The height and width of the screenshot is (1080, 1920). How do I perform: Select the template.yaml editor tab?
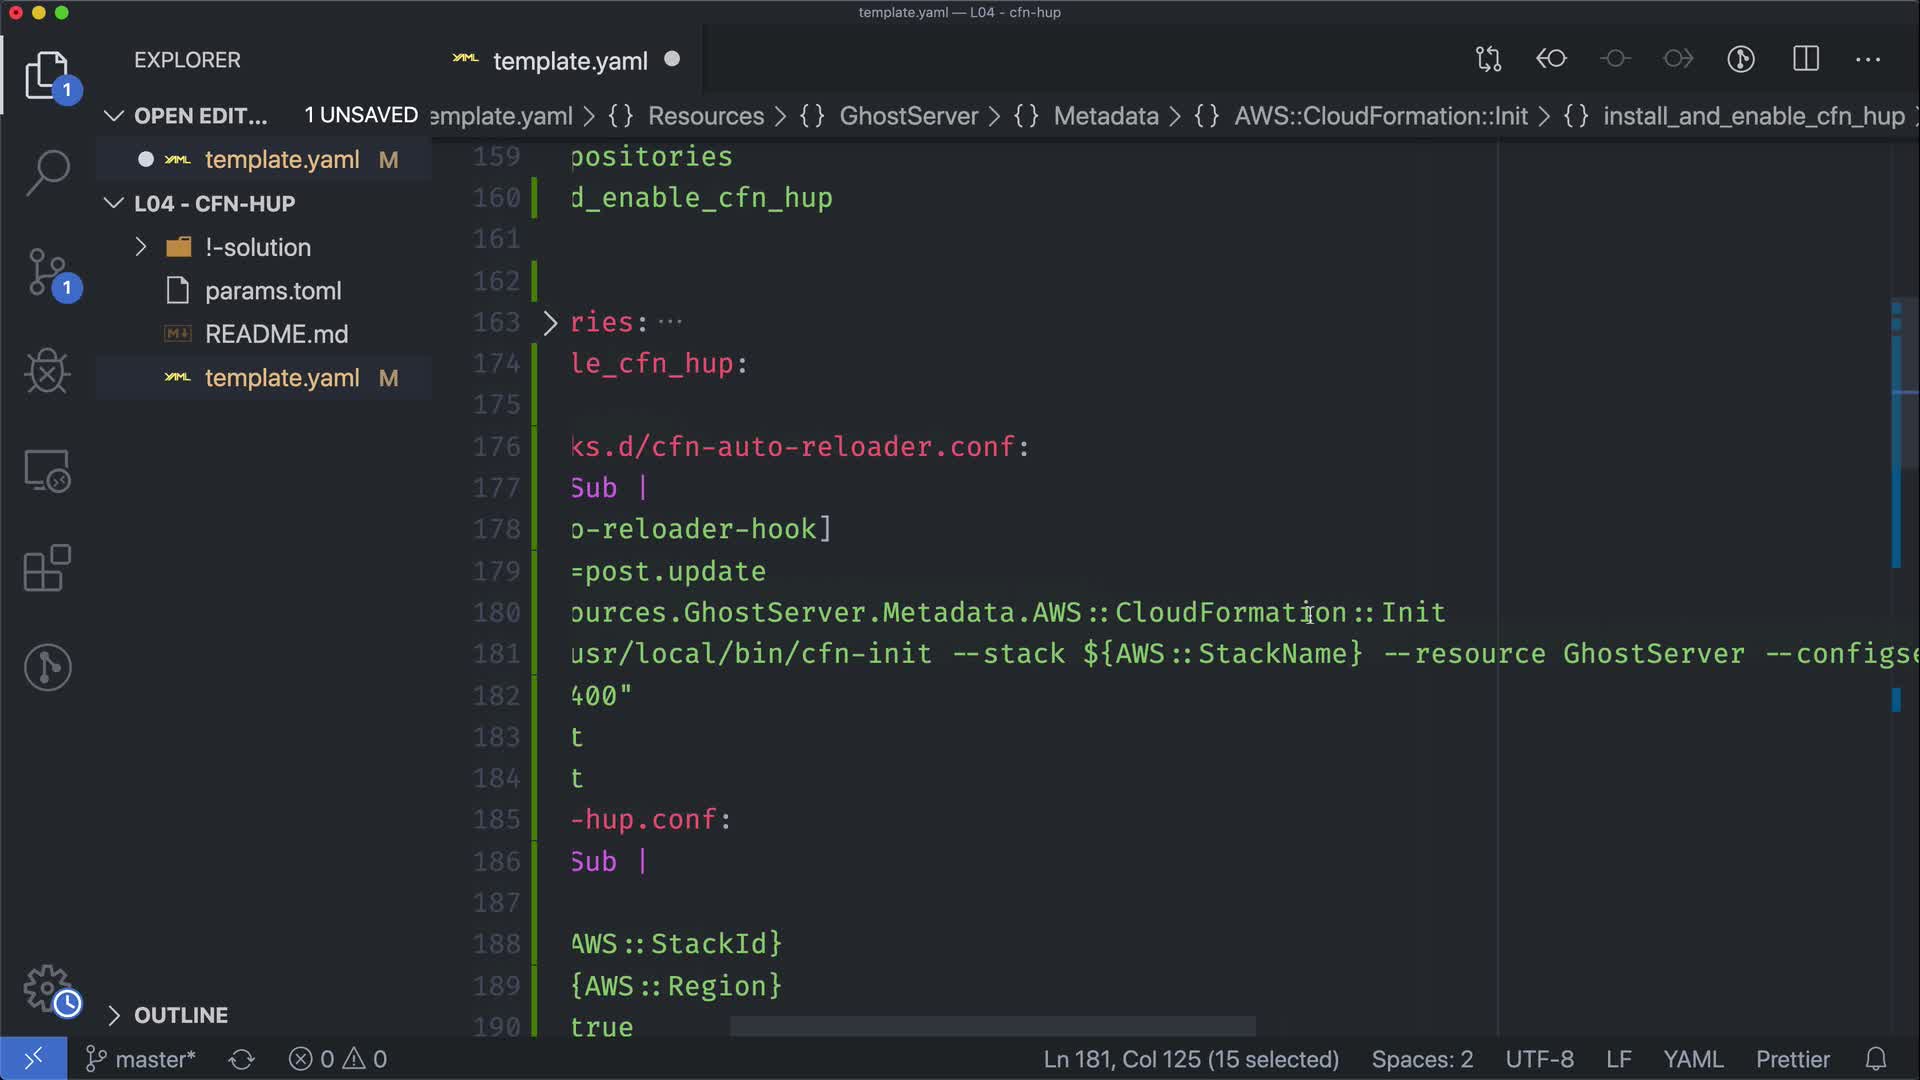click(570, 61)
